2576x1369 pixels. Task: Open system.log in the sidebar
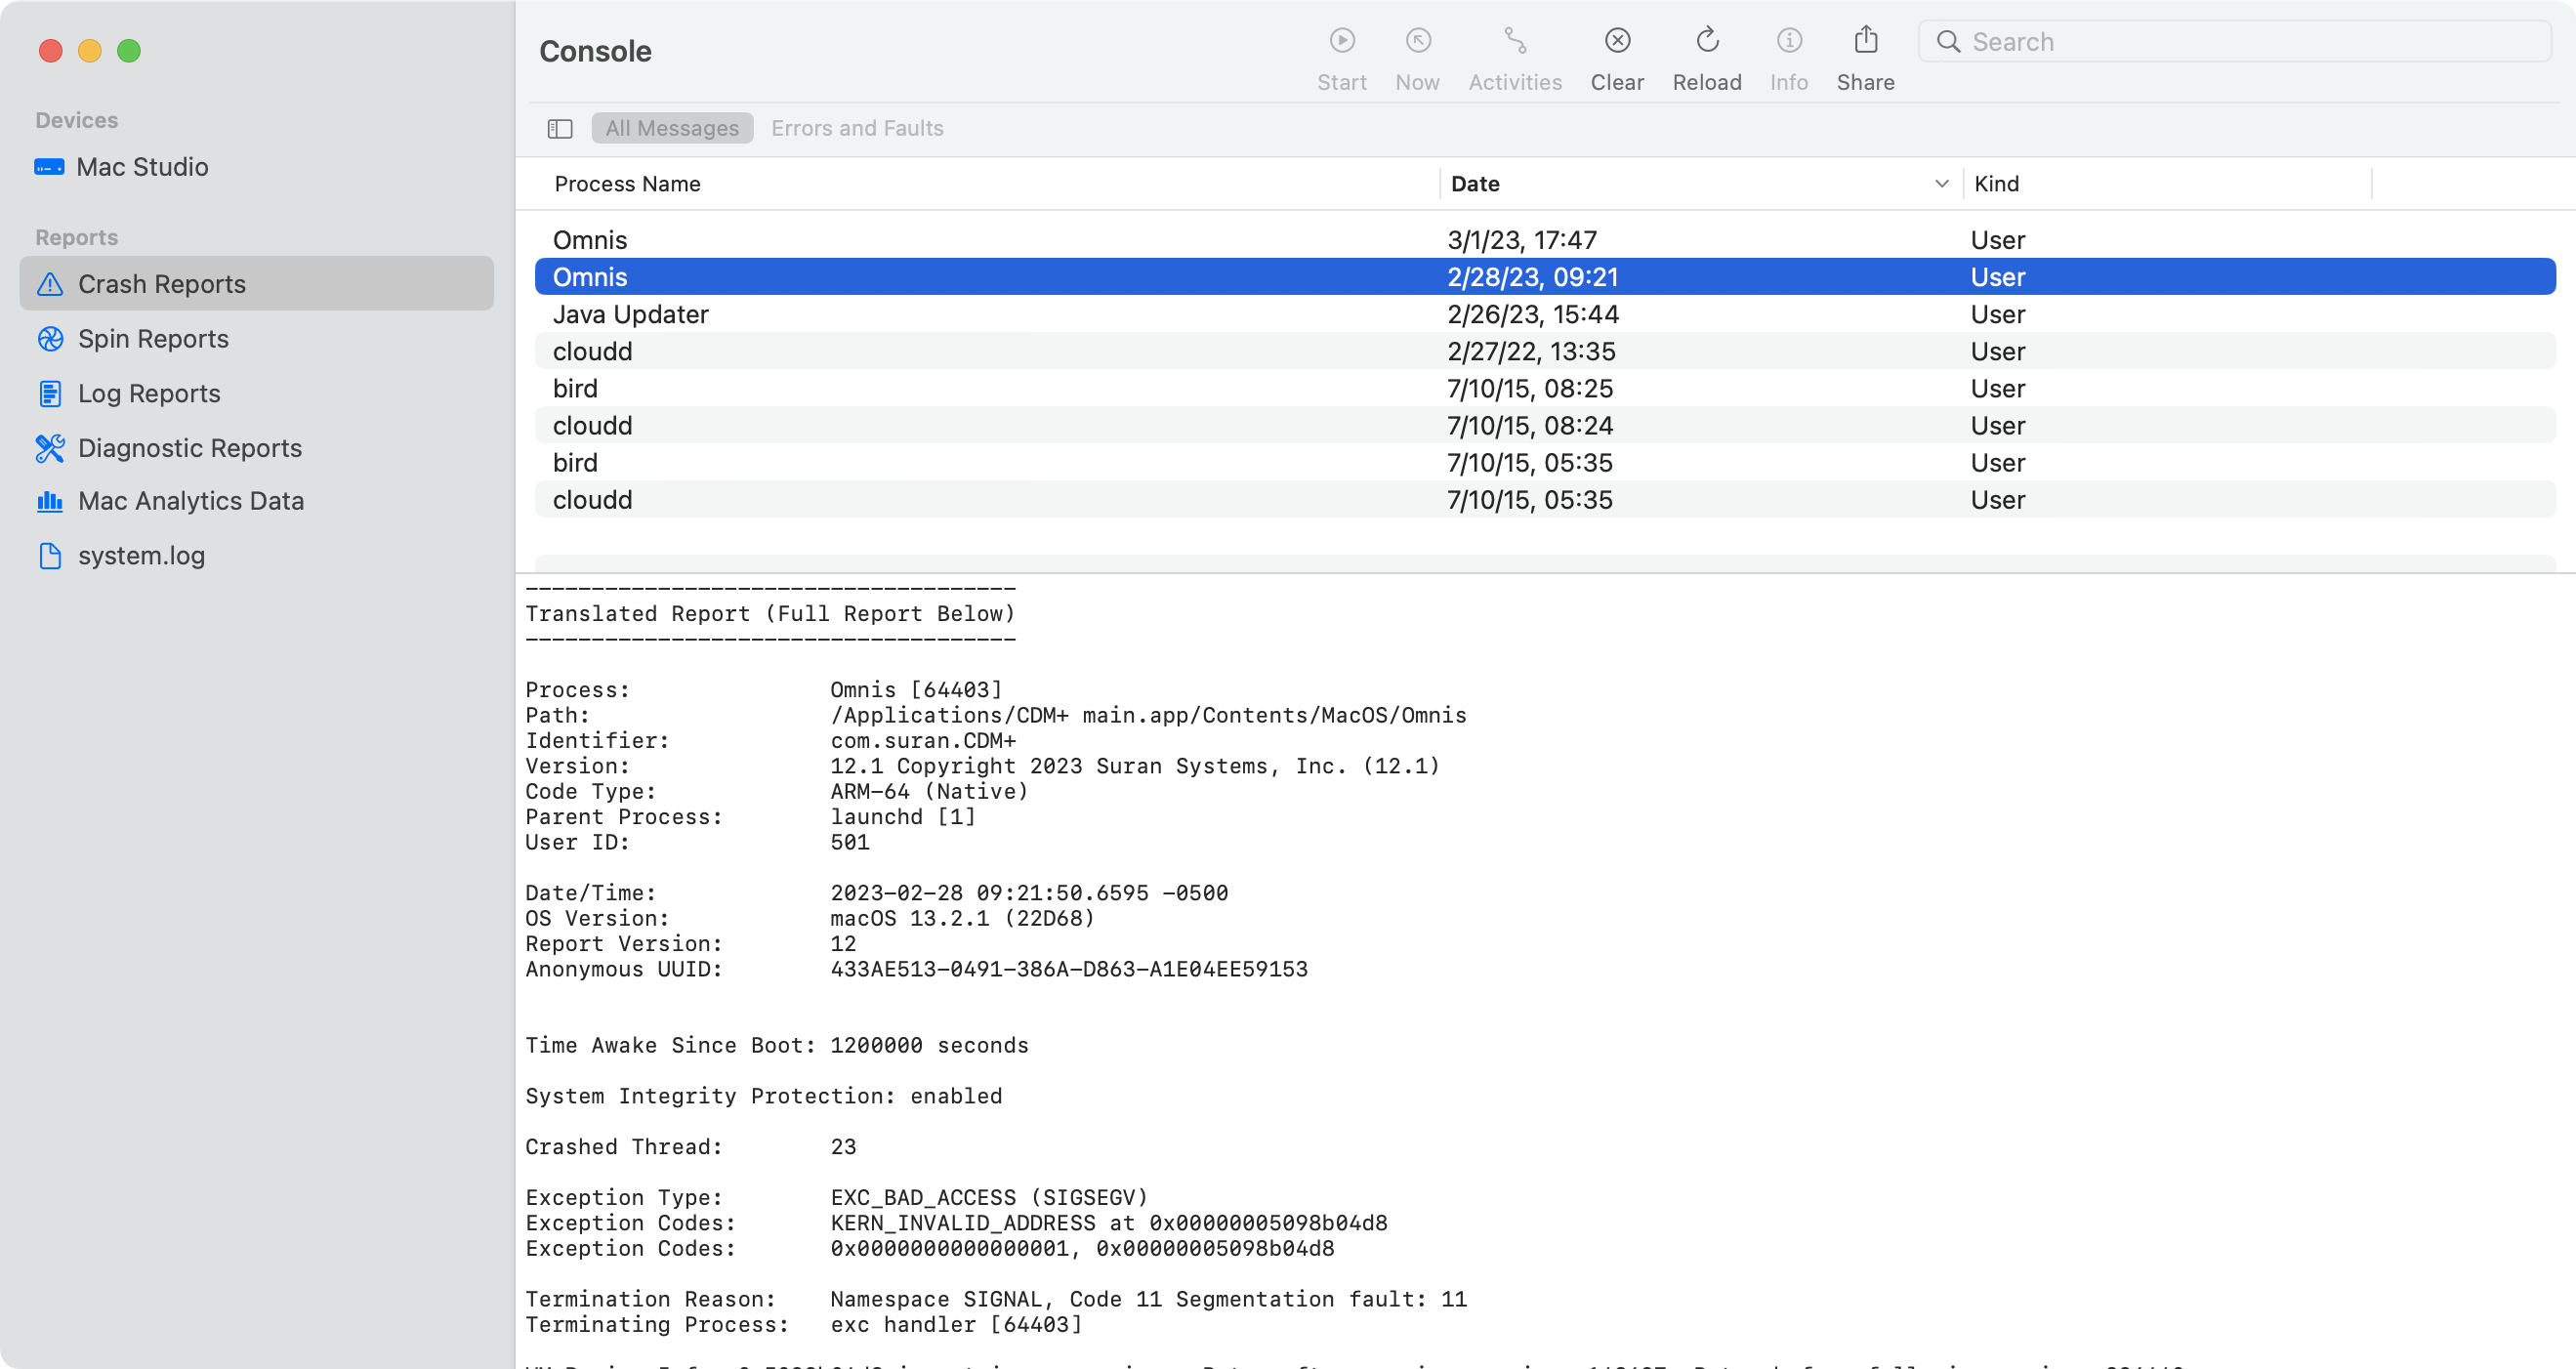(141, 556)
